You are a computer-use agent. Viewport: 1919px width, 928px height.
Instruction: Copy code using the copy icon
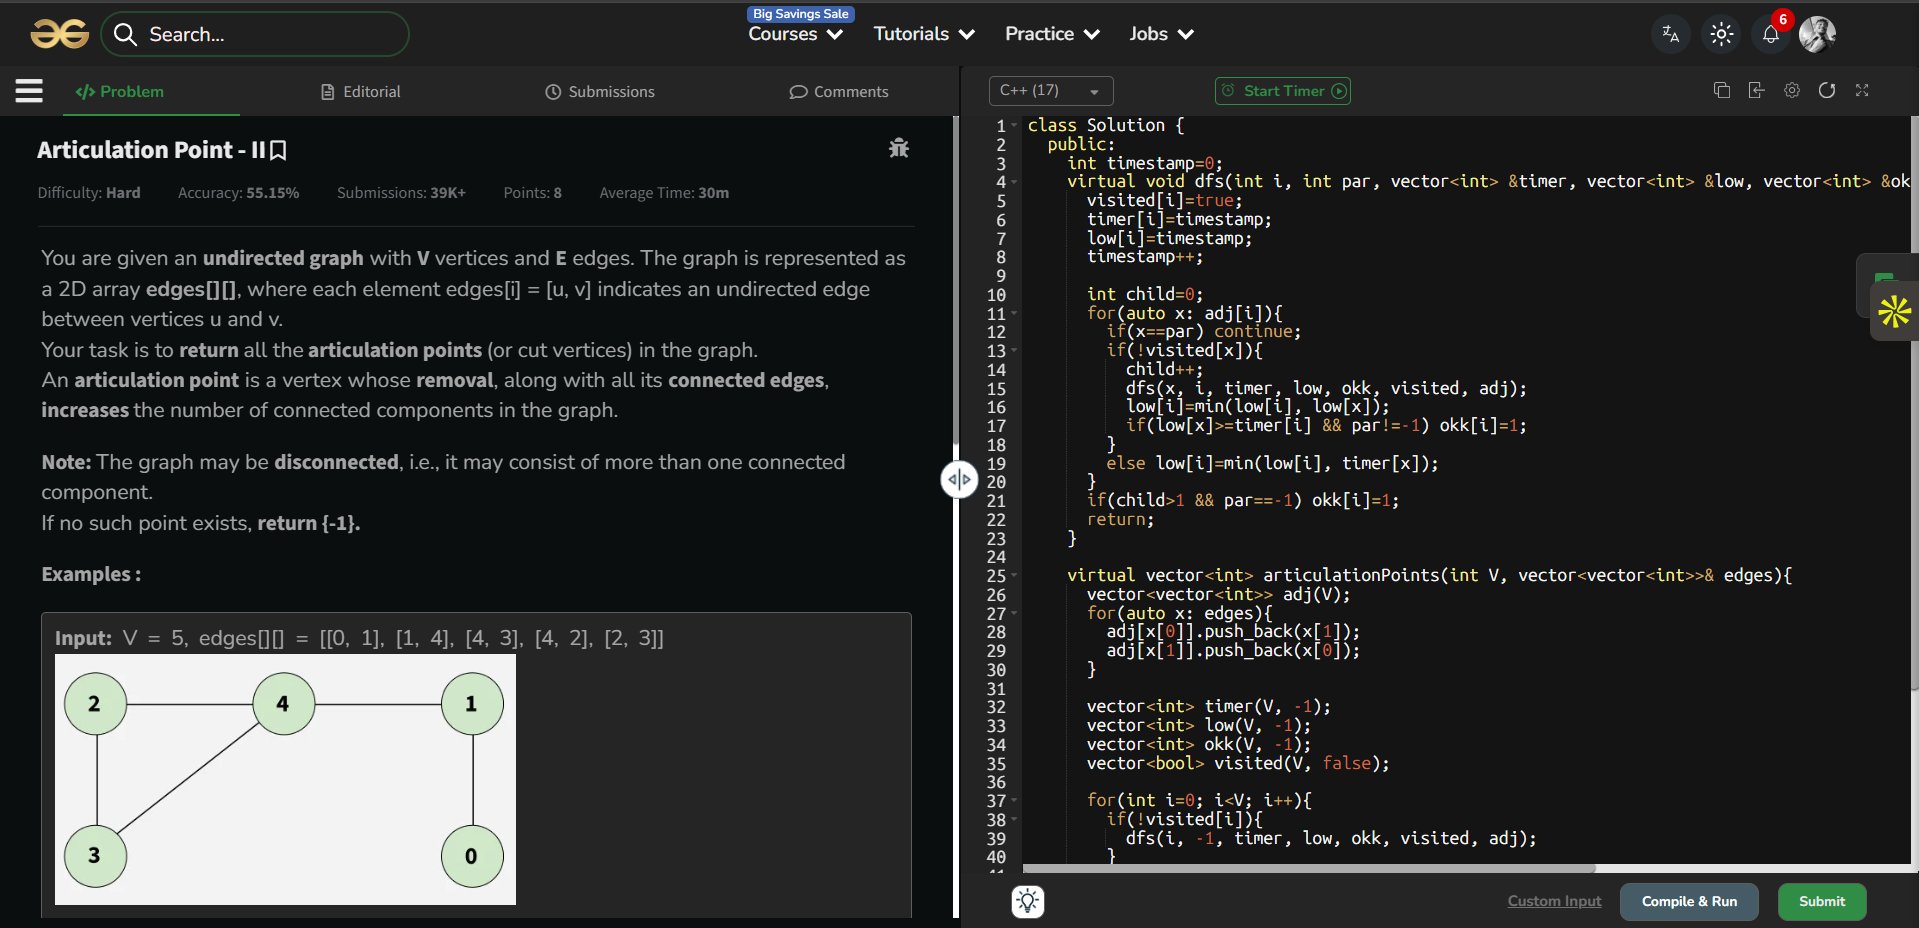click(1721, 90)
